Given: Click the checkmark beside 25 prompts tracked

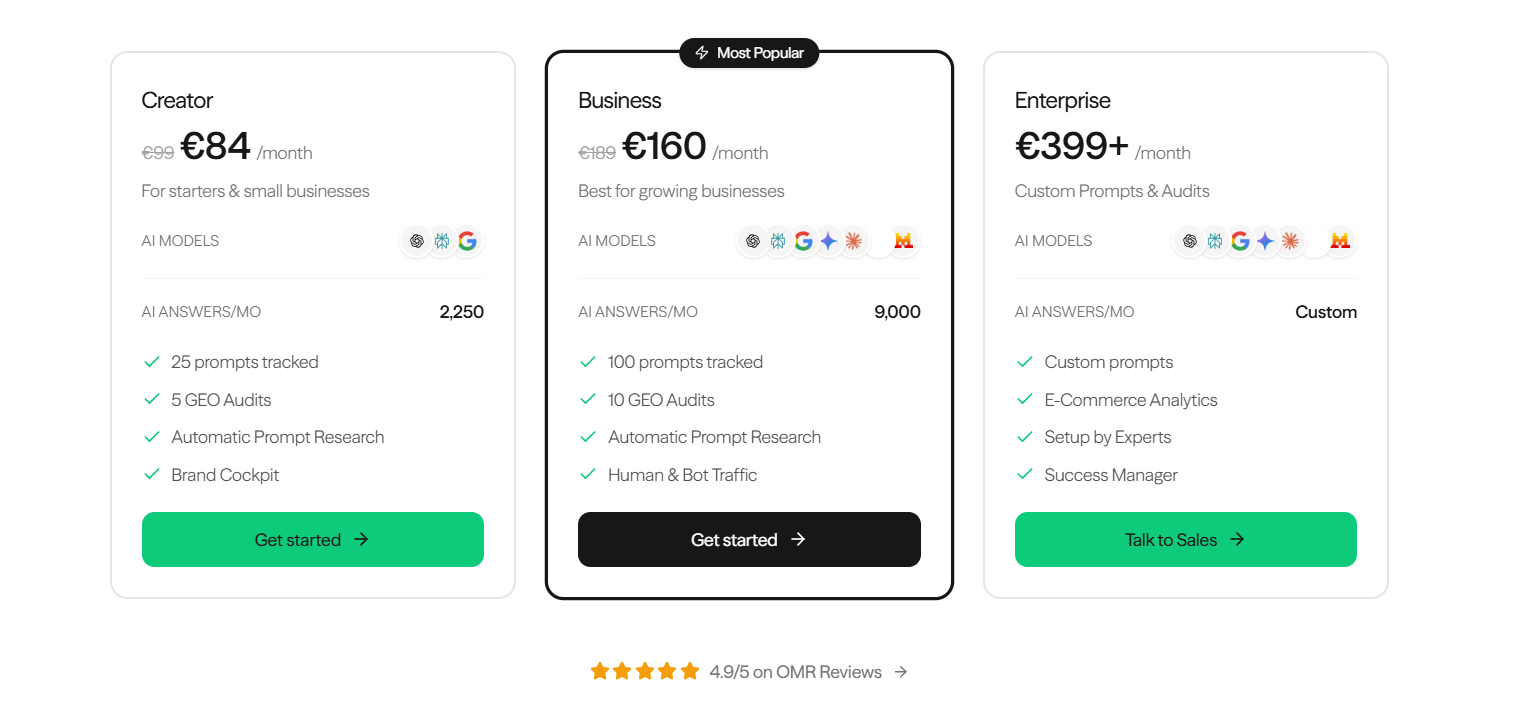Looking at the screenshot, I should 152,362.
